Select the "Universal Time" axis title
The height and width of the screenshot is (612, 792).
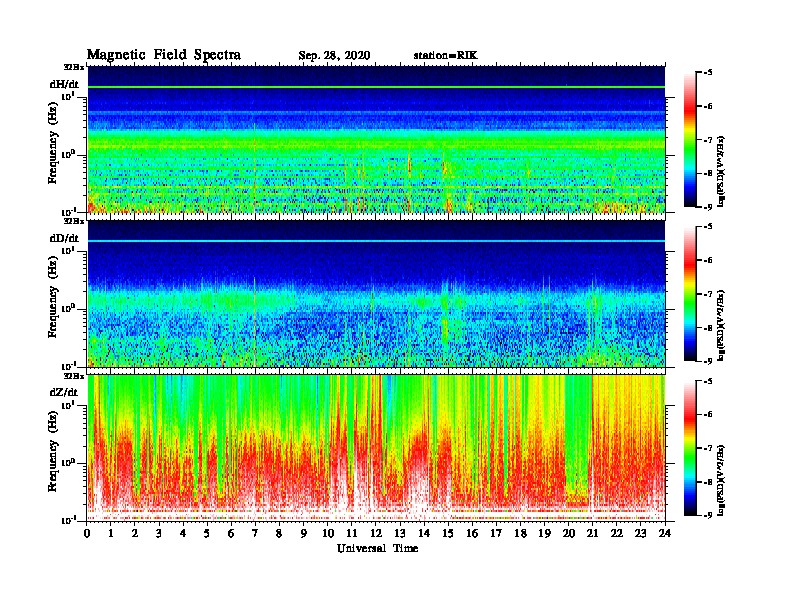[x=377, y=548]
